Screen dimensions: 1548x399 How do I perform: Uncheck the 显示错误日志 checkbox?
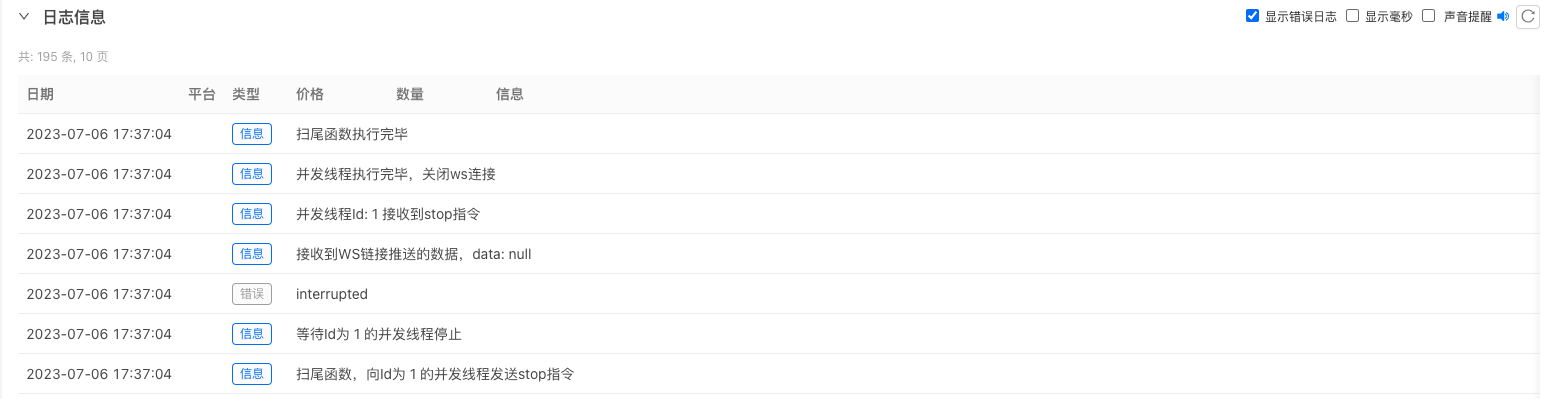point(1252,16)
